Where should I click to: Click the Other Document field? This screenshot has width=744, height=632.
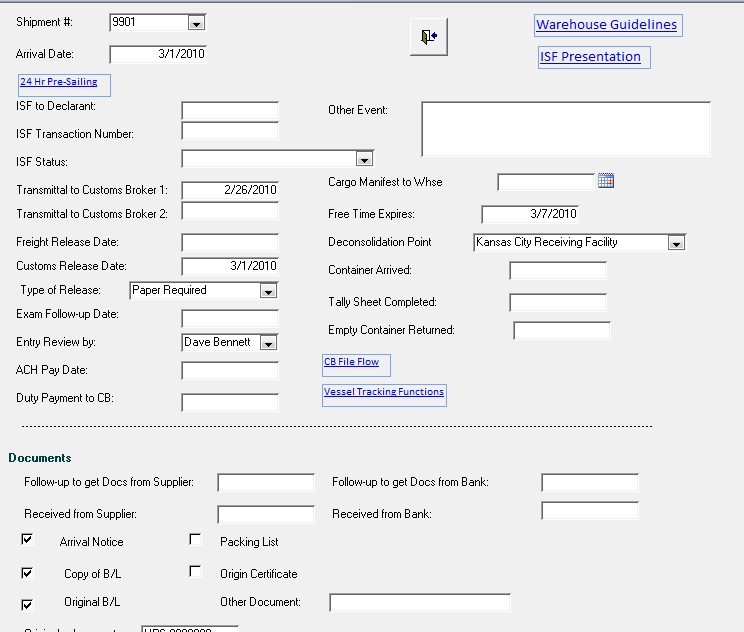click(420, 602)
